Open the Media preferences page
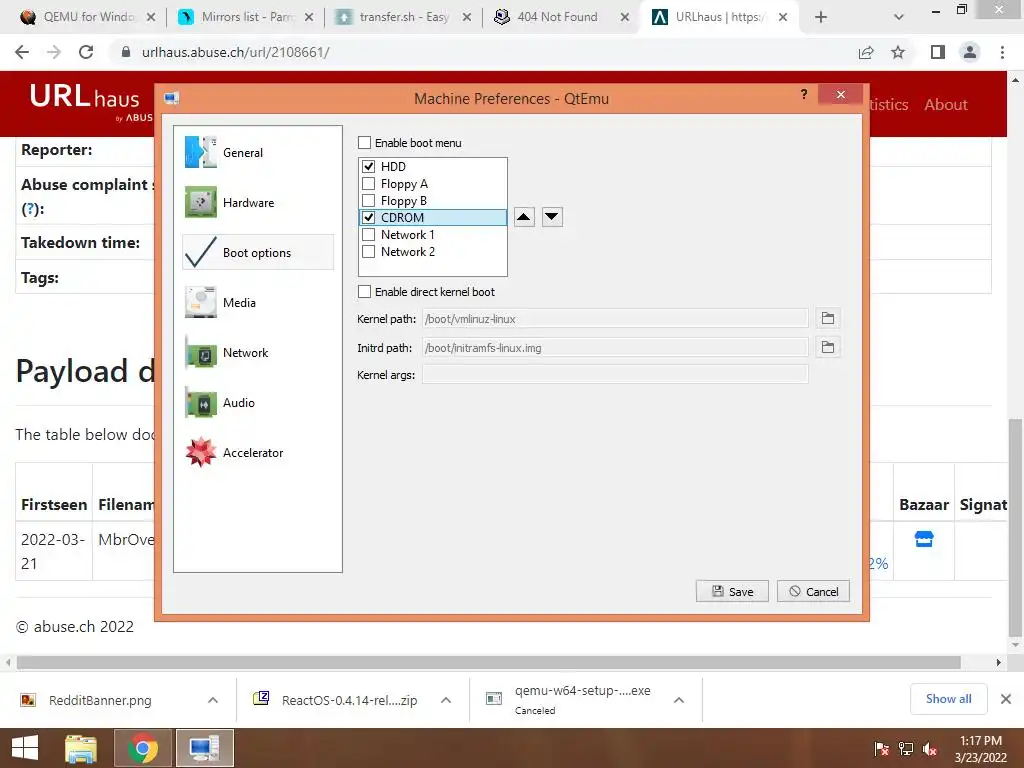 (257, 302)
